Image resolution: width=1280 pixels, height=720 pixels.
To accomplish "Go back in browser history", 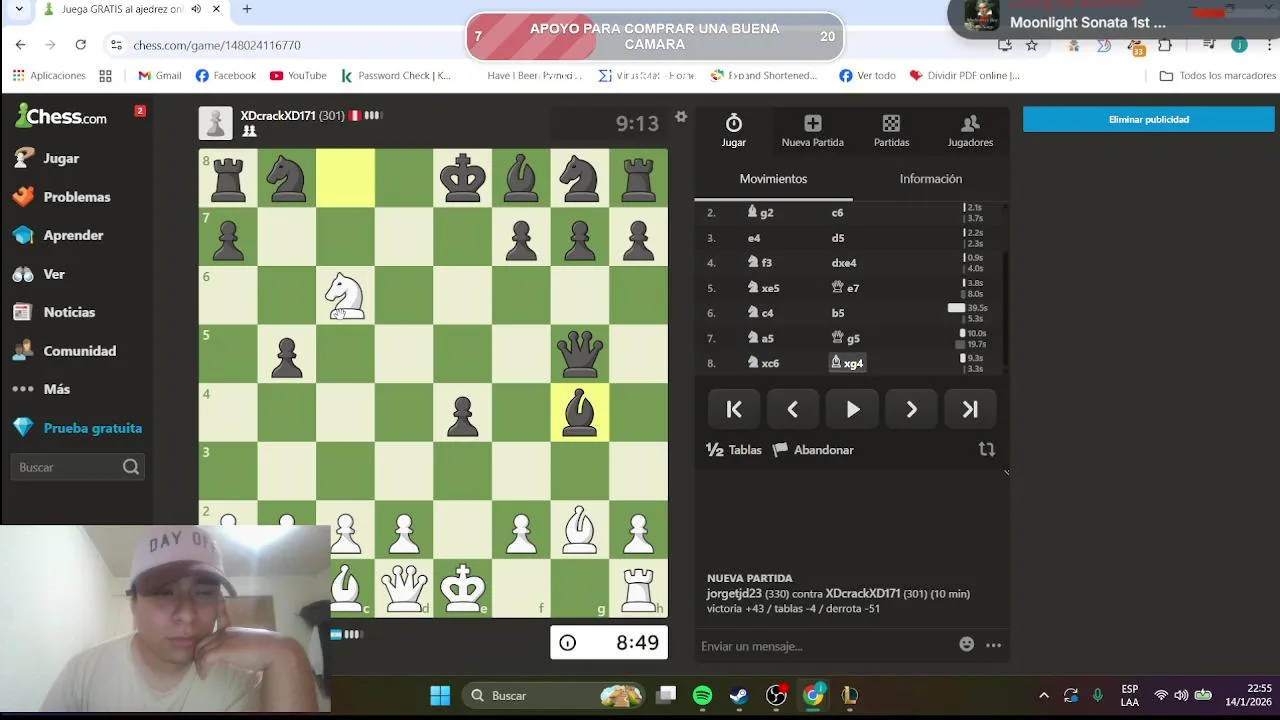I will coord(20,45).
